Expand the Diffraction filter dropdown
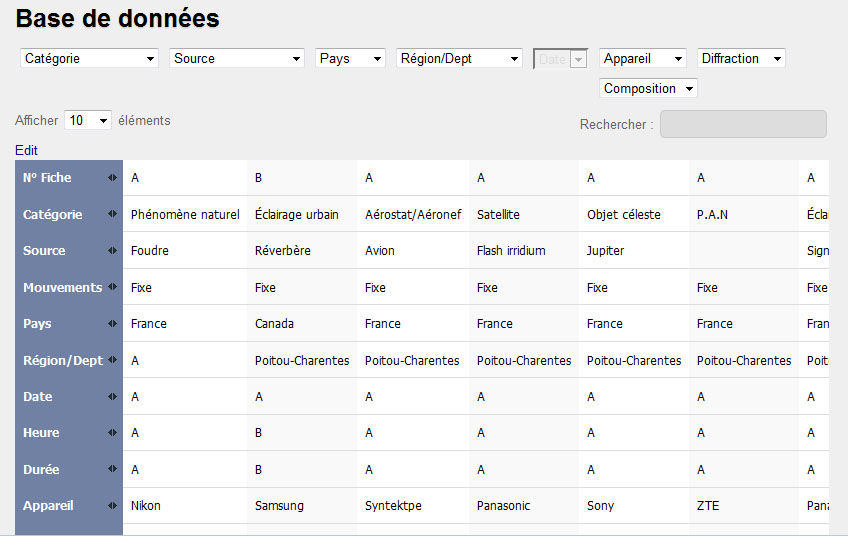 coord(741,59)
